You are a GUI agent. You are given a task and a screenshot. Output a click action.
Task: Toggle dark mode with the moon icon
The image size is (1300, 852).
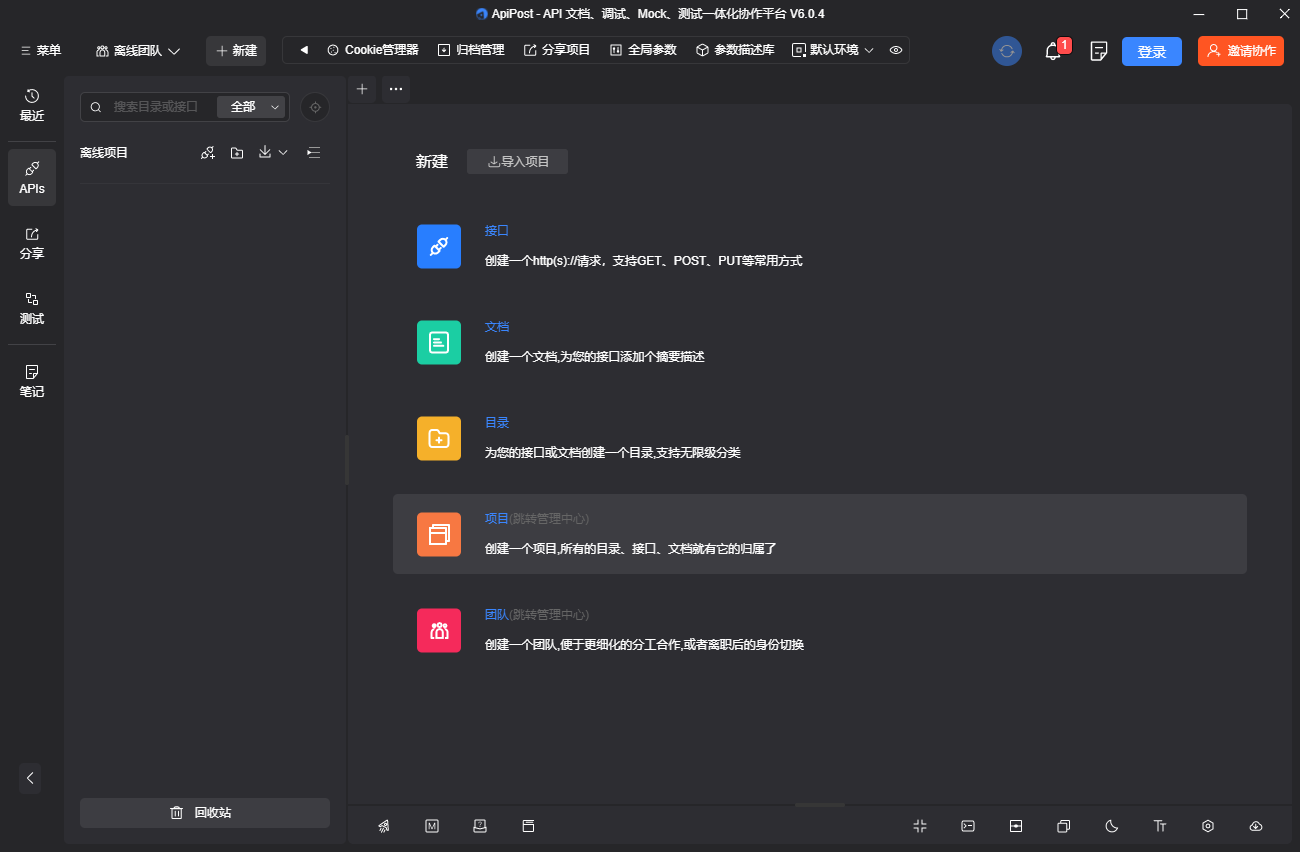1111,826
